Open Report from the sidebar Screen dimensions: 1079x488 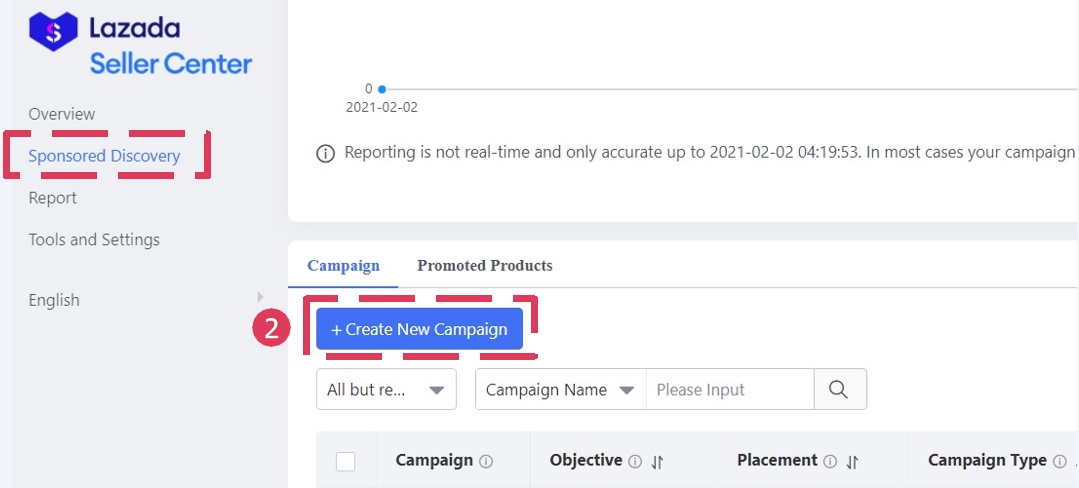pos(52,198)
